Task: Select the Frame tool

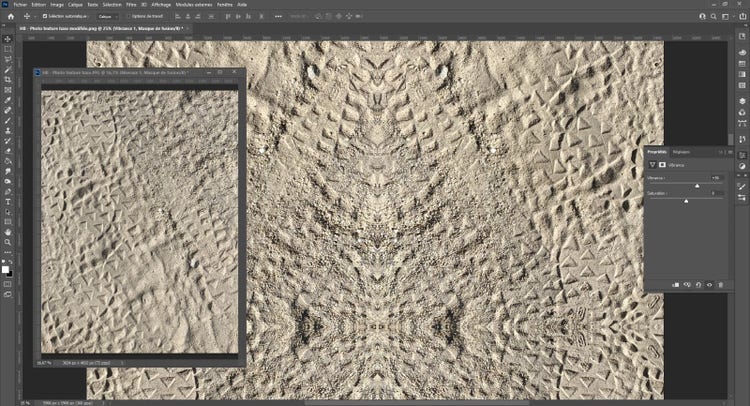Action: 8,90
